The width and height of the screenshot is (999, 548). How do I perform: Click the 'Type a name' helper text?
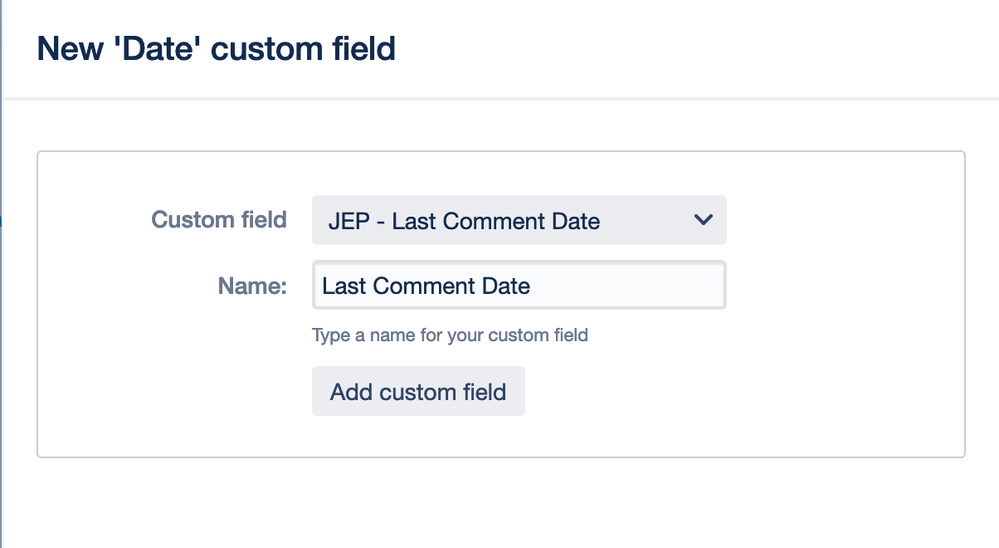pos(450,335)
